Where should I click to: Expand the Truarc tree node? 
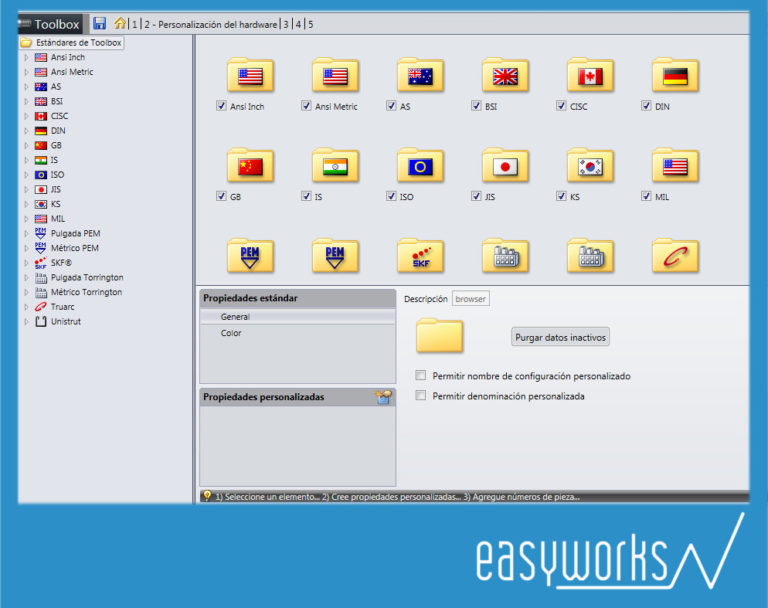pos(26,307)
